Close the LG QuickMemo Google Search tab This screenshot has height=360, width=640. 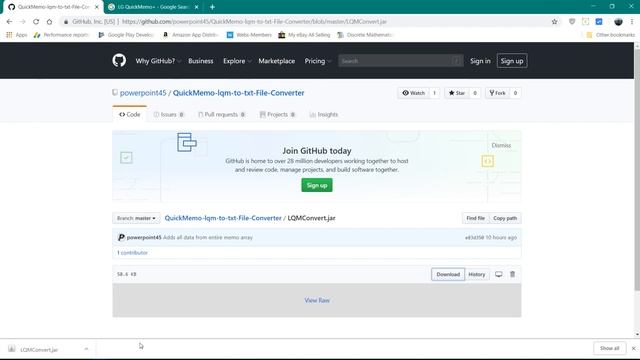click(196, 7)
